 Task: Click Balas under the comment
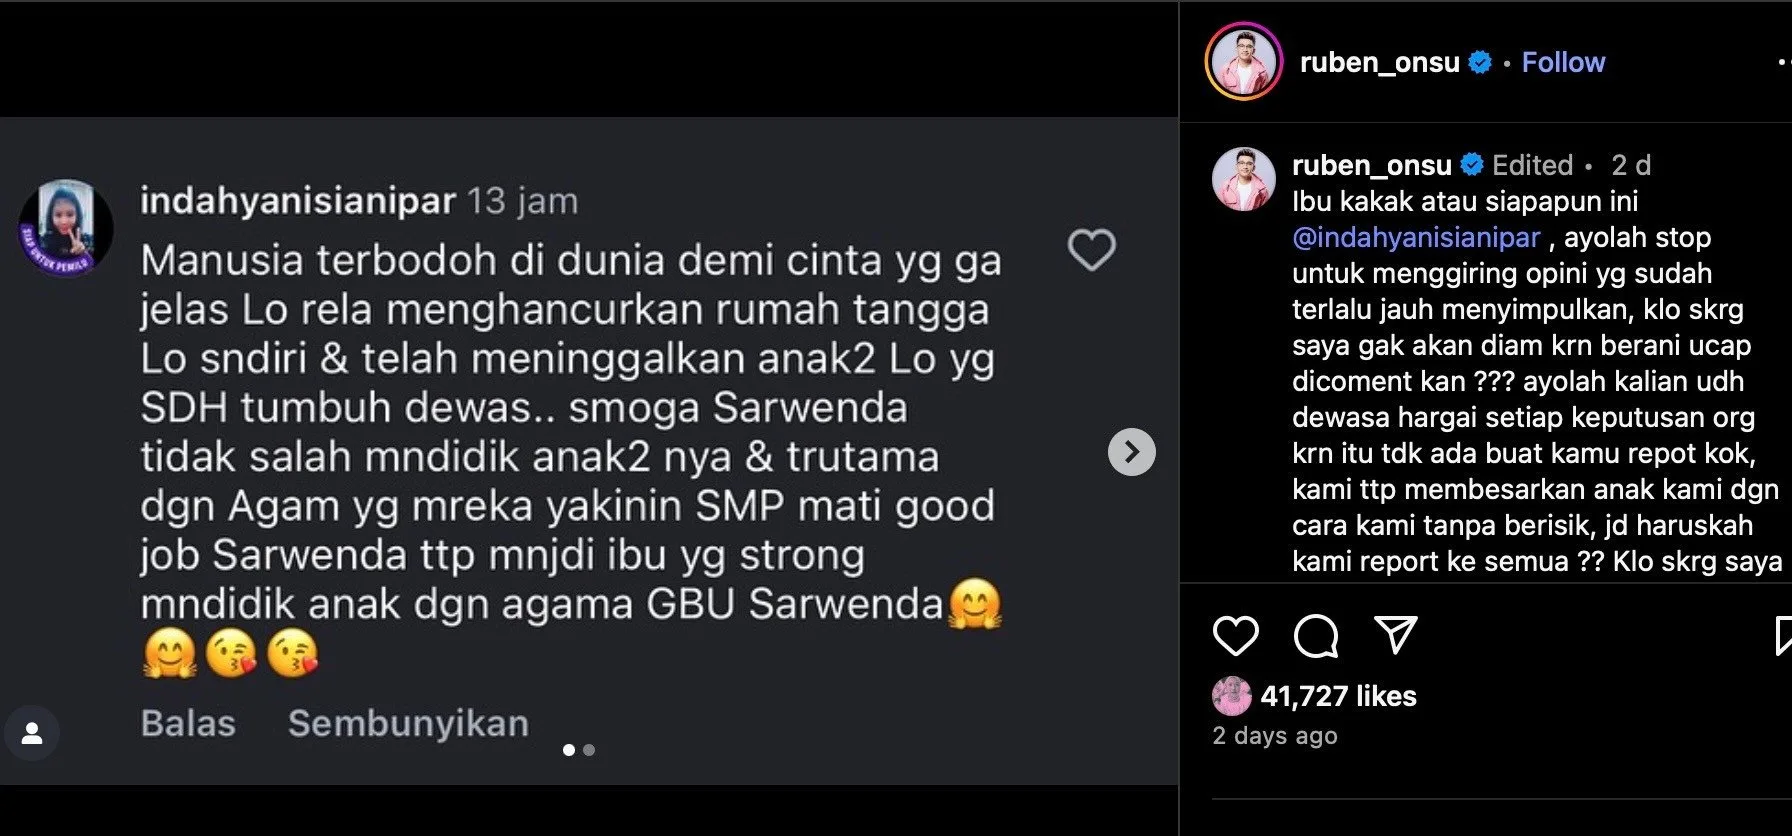click(x=188, y=723)
